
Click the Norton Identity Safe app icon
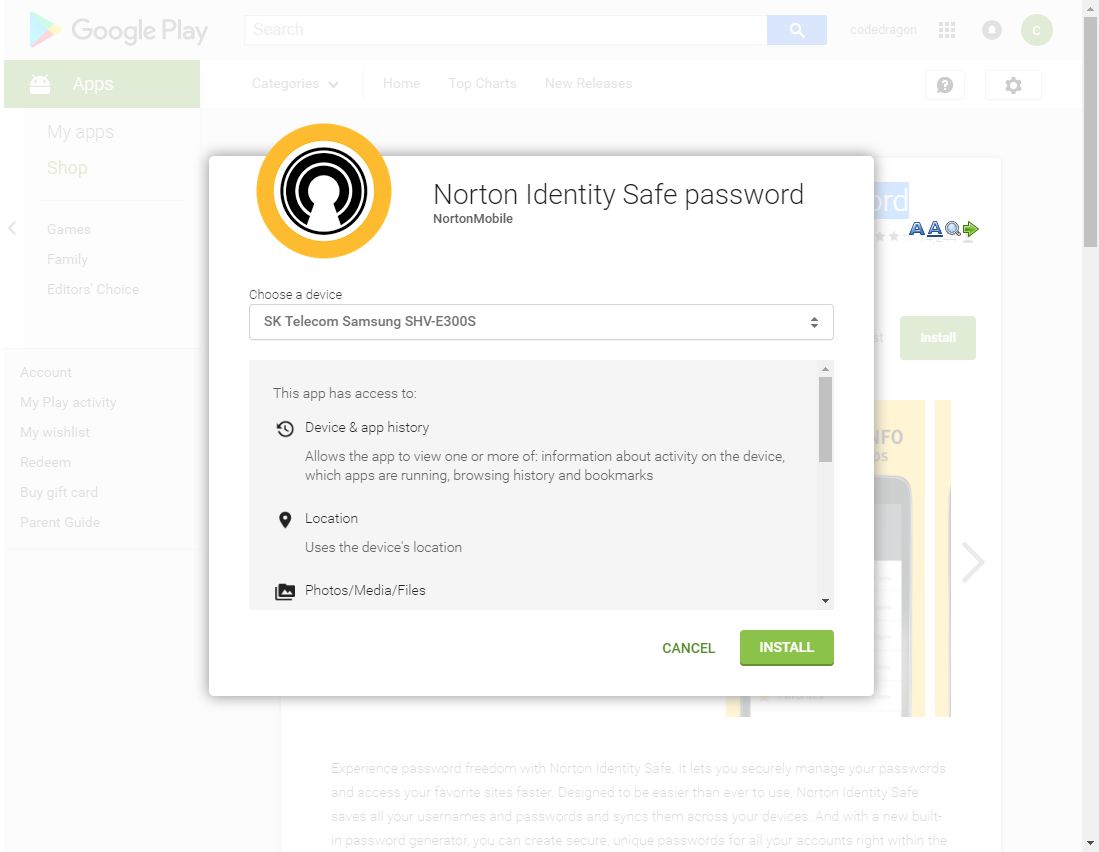[324, 191]
